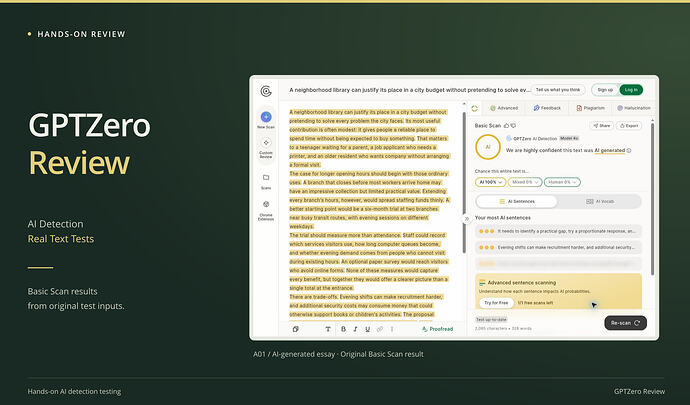
Task: Toggle bold formatting in editor toolbar
Action: 343,329
